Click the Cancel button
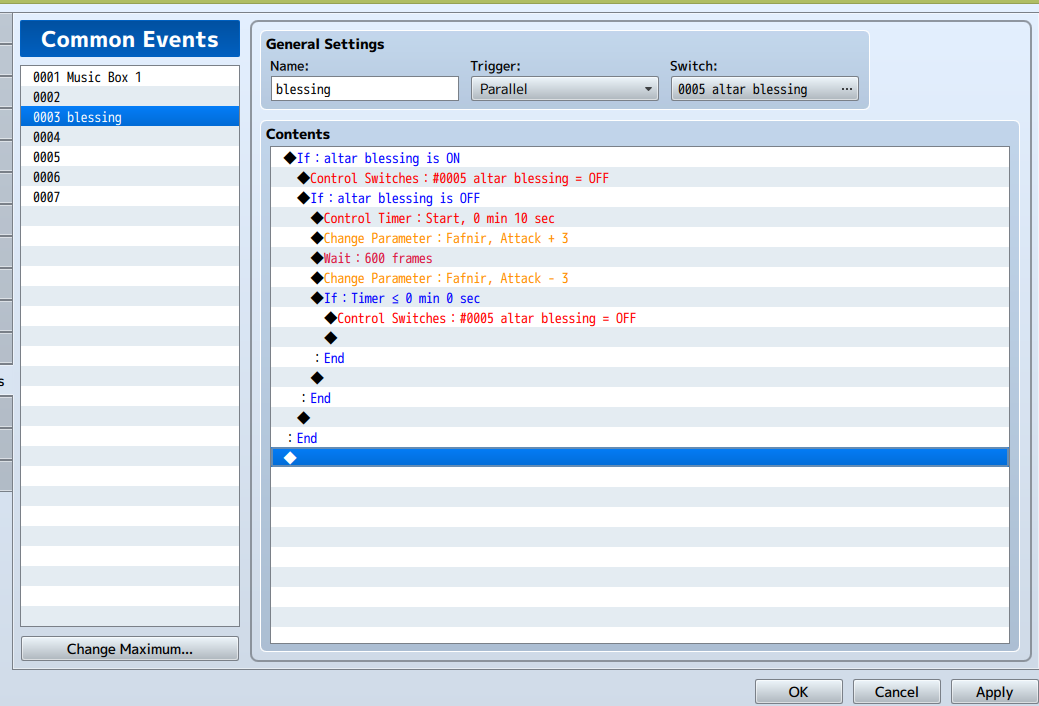1039x706 pixels. 897,691
